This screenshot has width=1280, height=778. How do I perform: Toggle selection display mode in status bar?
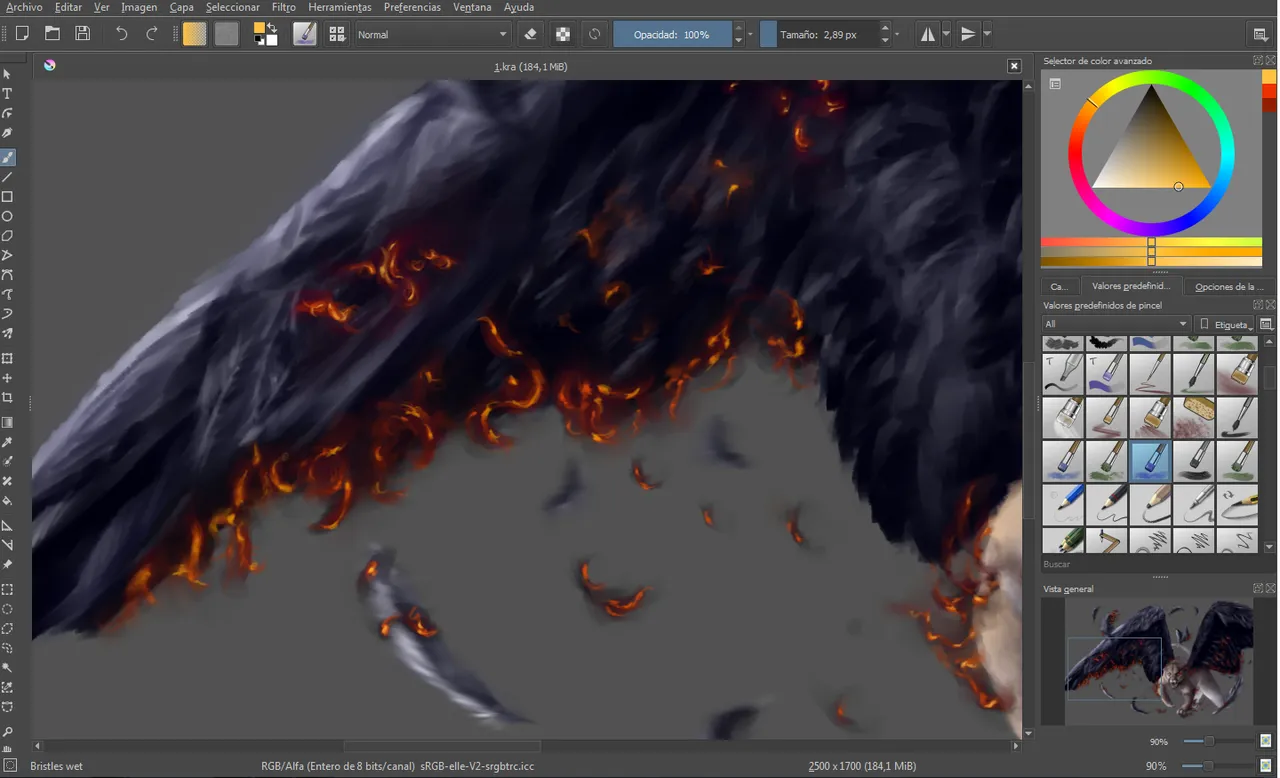(x=10, y=766)
